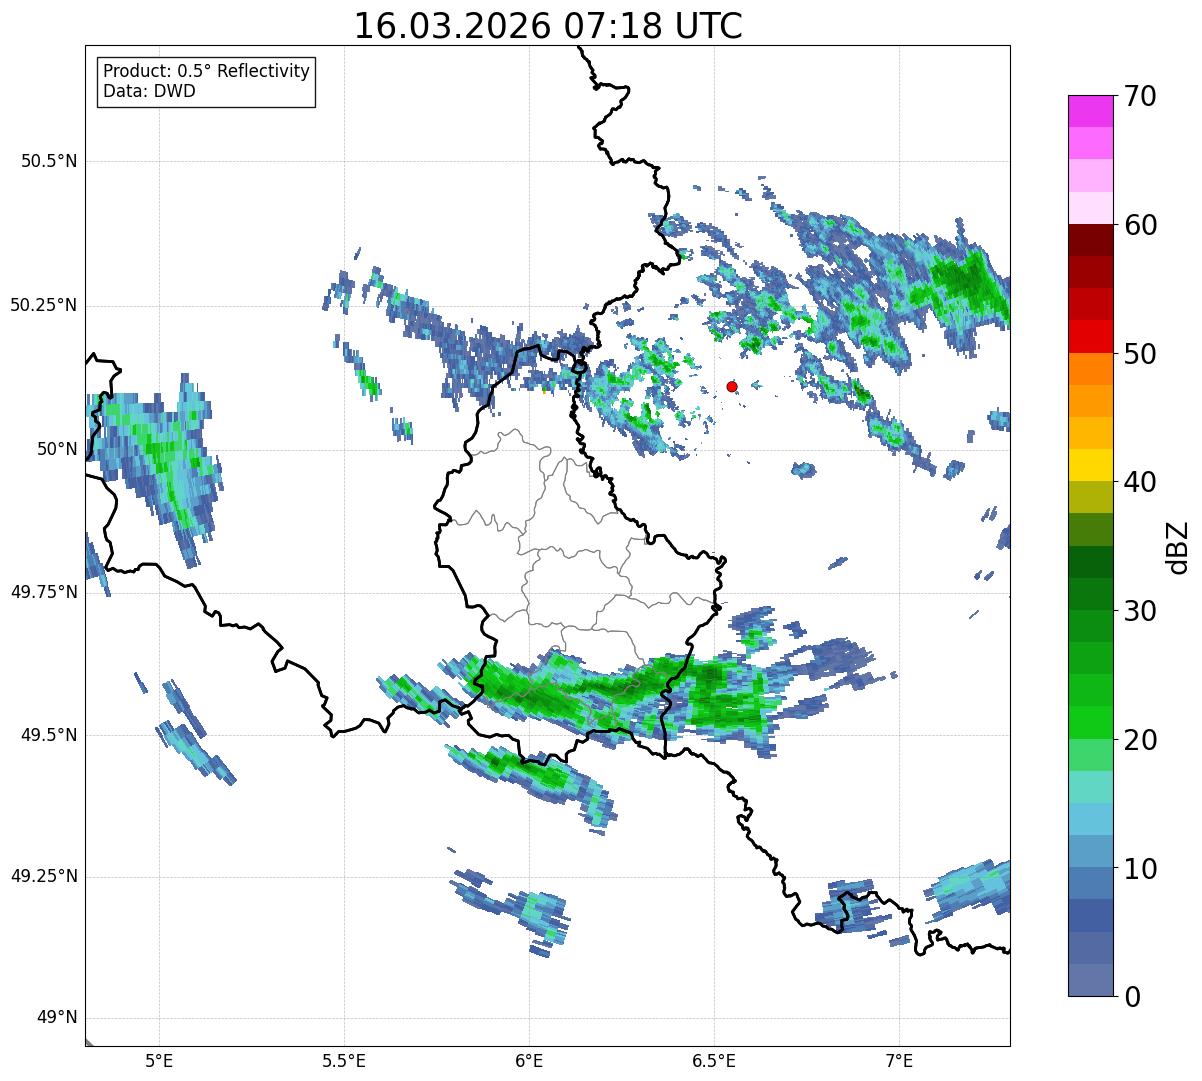Click the Data: DWD label
This screenshot has width=1202, height=1081.
coord(149,91)
